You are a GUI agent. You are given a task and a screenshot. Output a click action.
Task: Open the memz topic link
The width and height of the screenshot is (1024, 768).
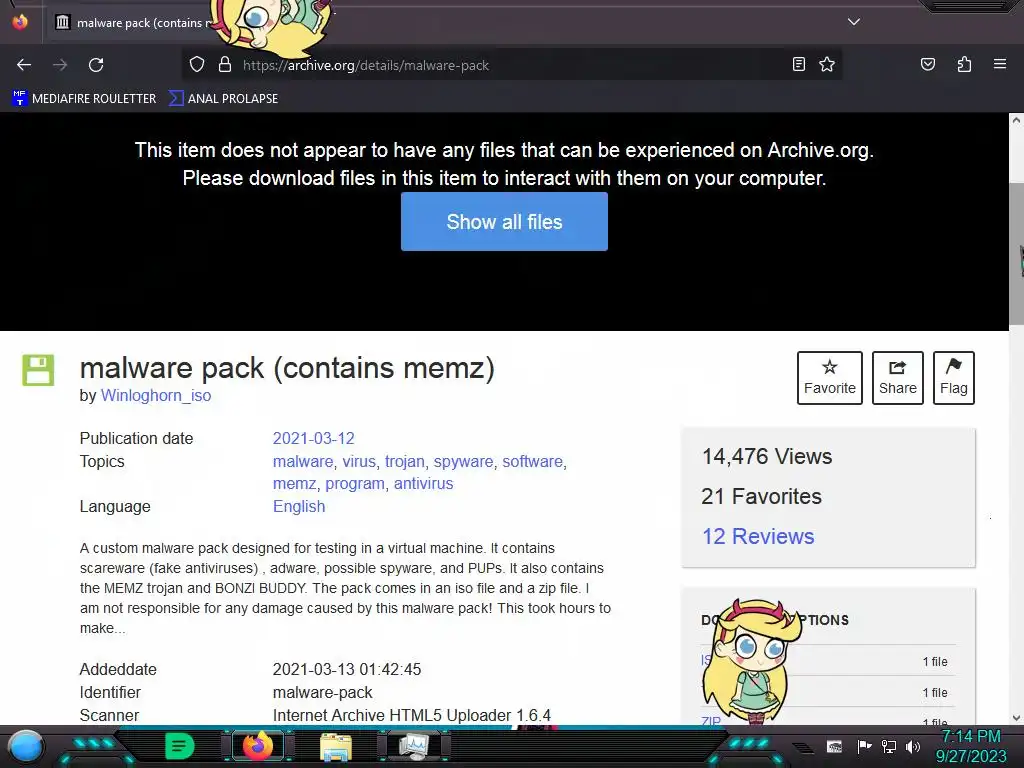coord(294,483)
